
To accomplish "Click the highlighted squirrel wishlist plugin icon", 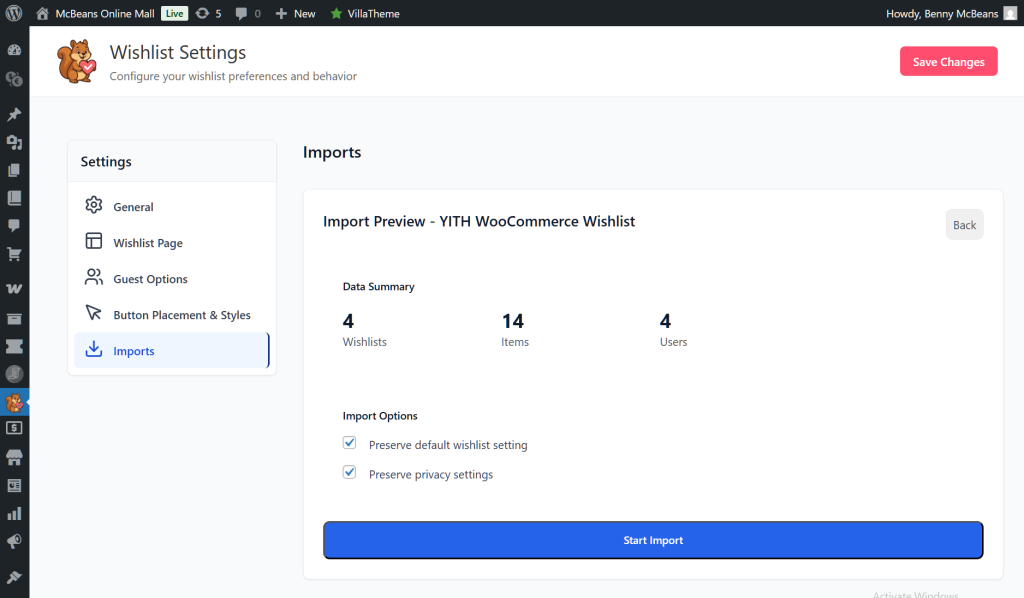I will pos(14,402).
